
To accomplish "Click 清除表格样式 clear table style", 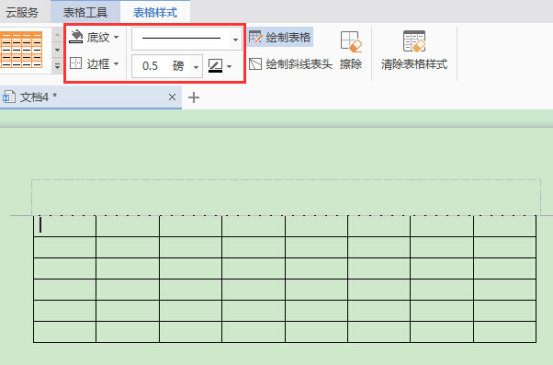I will click(x=414, y=50).
